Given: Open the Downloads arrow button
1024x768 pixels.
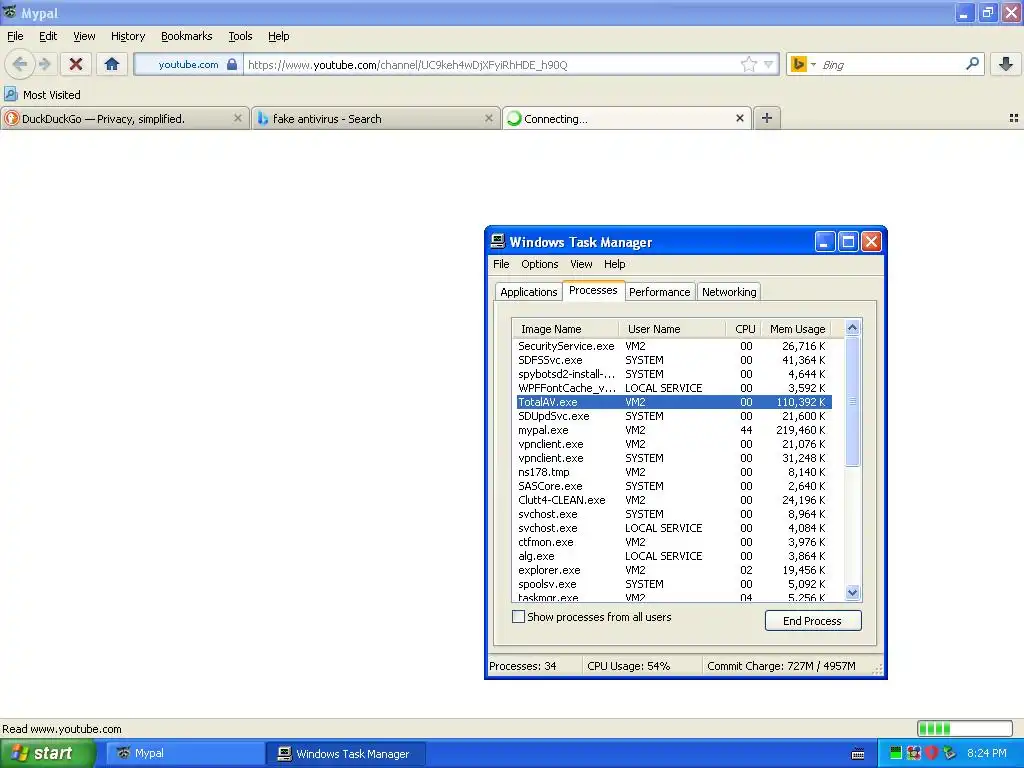Looking at the screenshot, I should [1006, 64].
